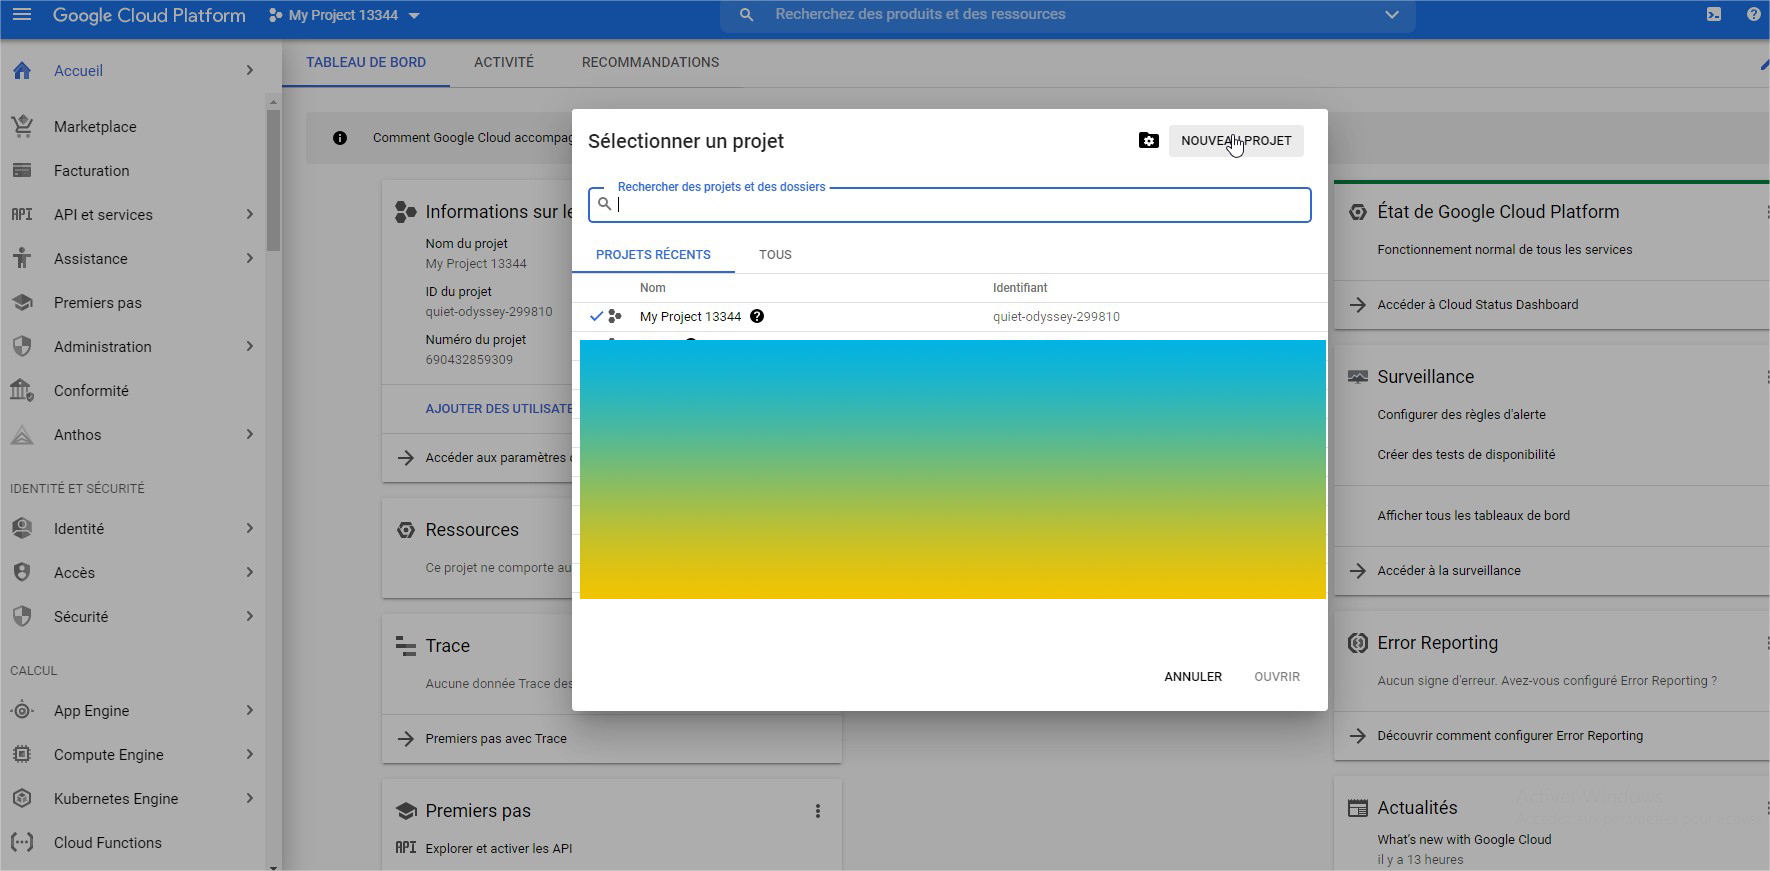Expand the API et services submenu chevron
This screenshot has height=871, width=1770.
click(x=249, y=214)
